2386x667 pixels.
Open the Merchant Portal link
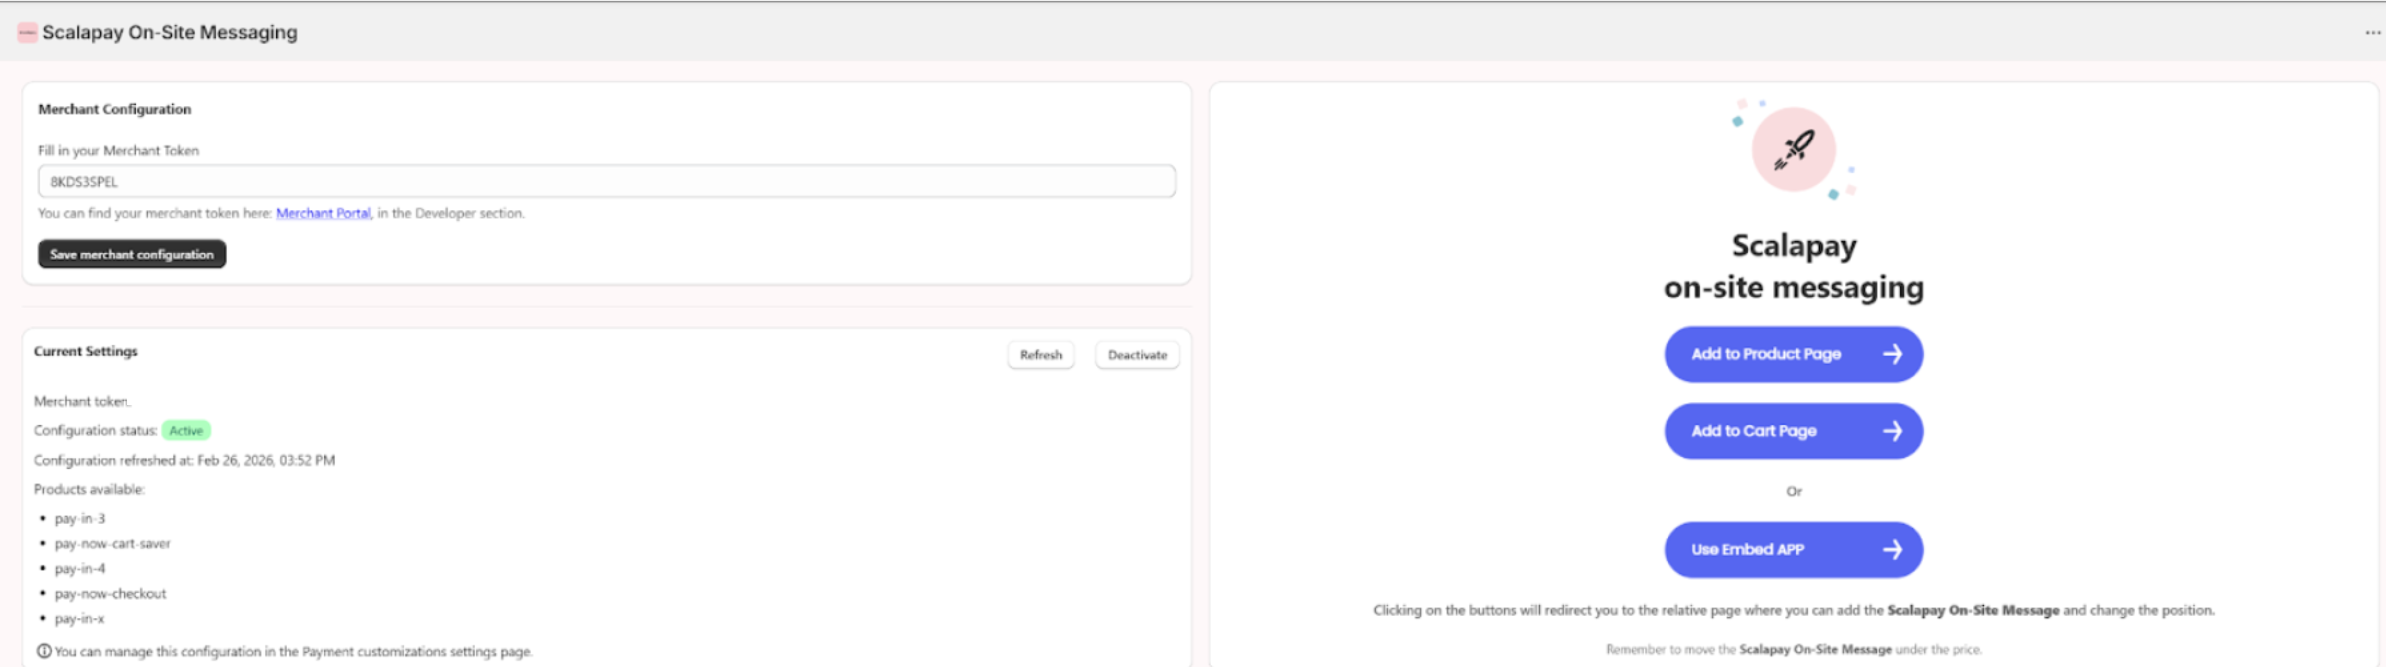pyautogui.click(x=323, y=213)
